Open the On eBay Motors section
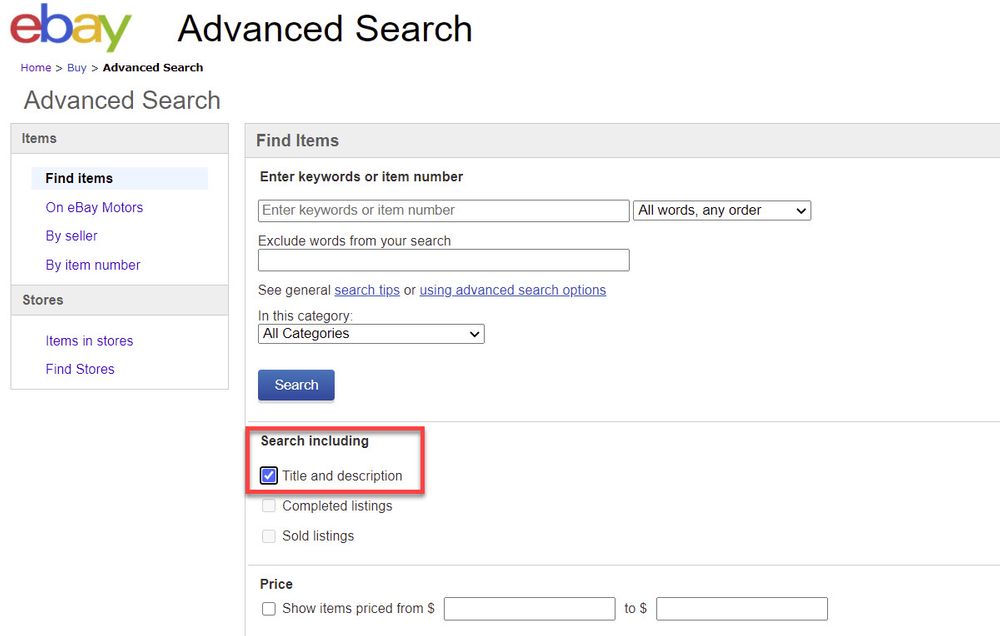The image size is (1000, 636). coord(94,207)
